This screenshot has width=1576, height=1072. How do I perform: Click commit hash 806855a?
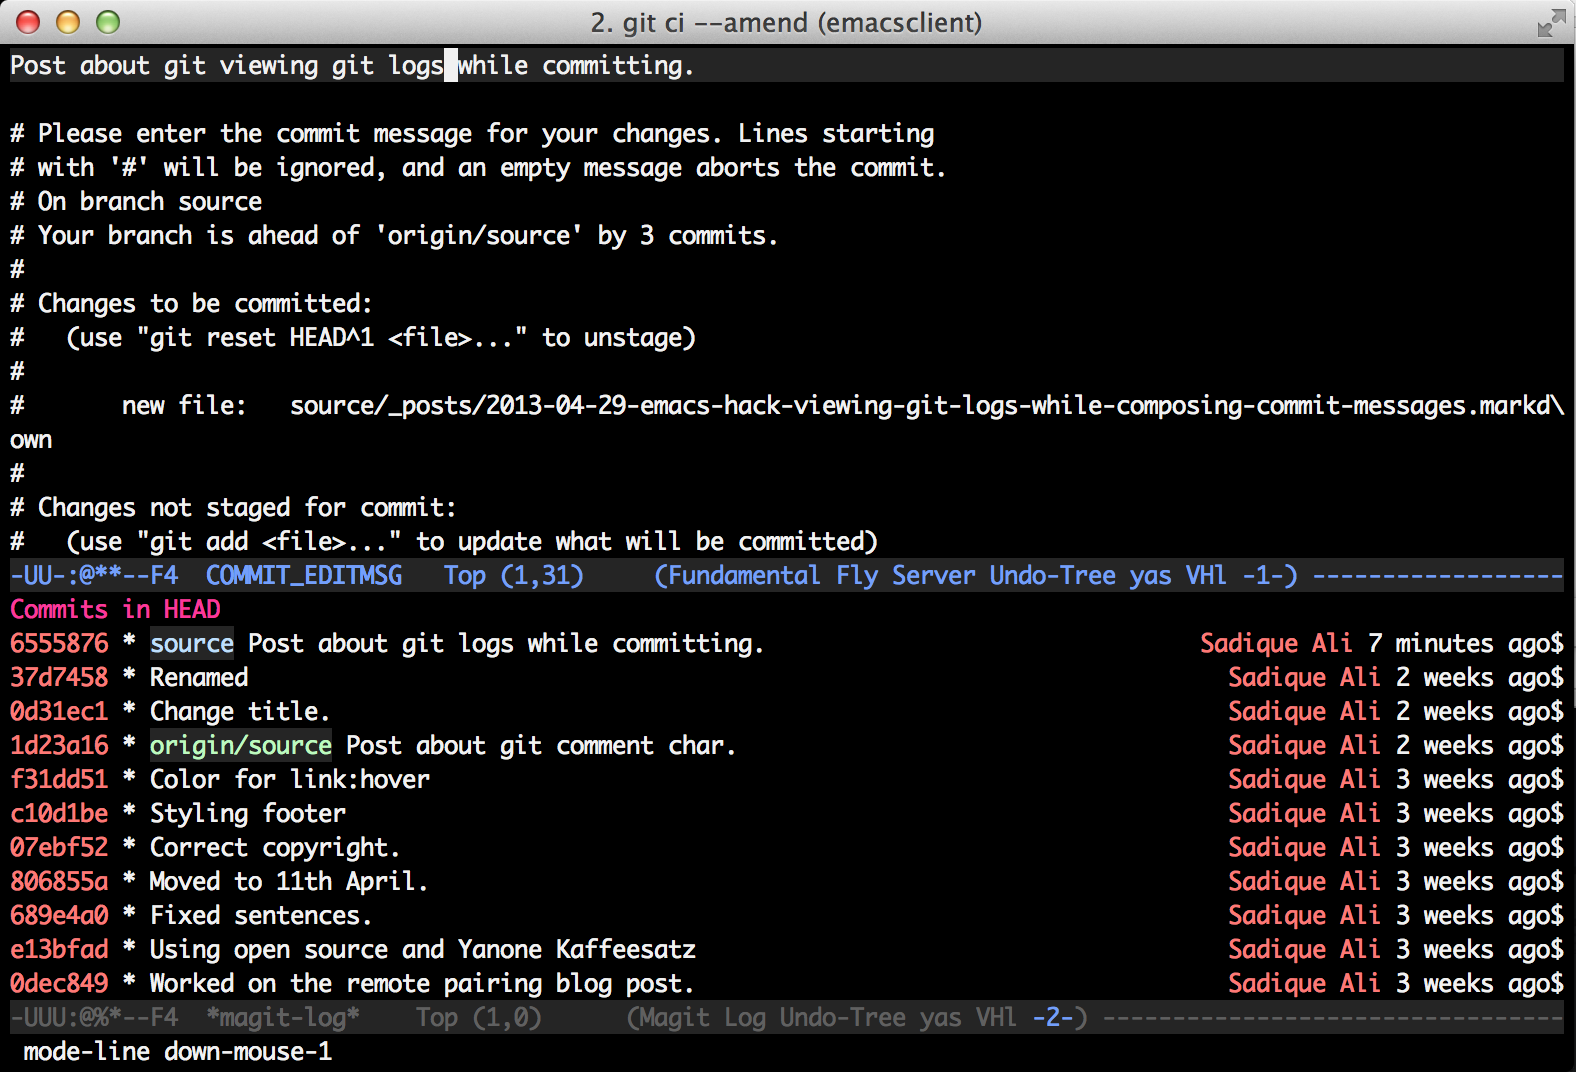[x=59, y=881]
